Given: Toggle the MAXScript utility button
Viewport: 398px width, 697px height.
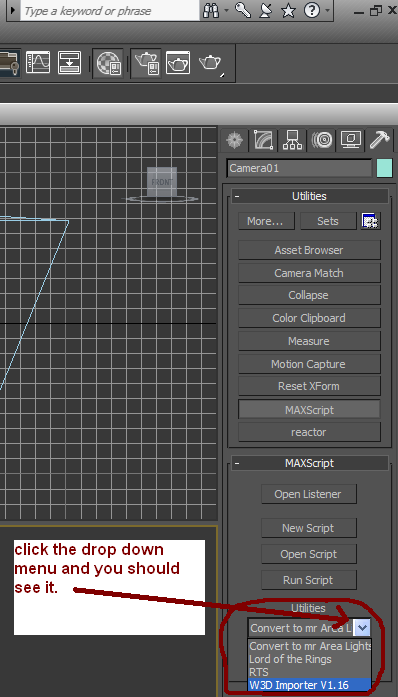Looking at the screenshot, I should (x=309, y=409).
